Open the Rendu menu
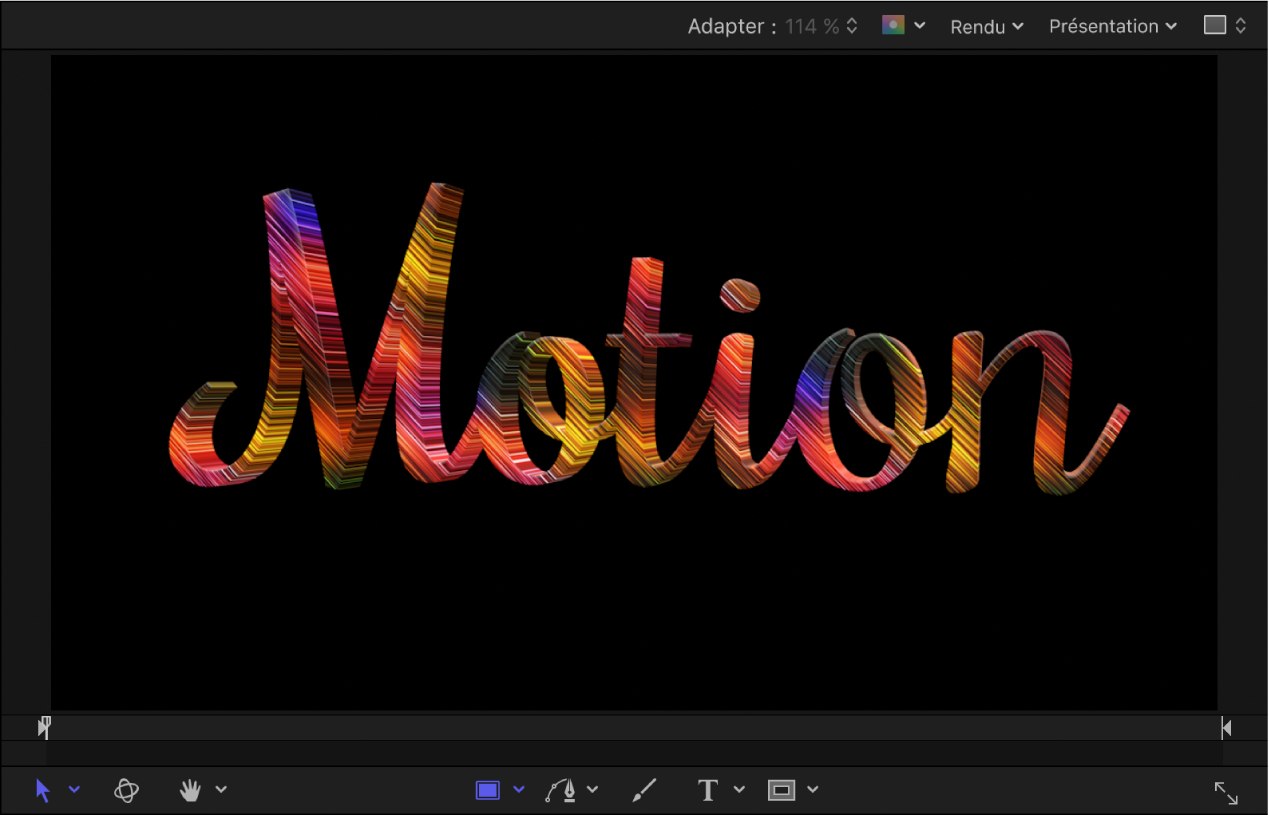1269x817 pixels. click(x=985, y=26)
